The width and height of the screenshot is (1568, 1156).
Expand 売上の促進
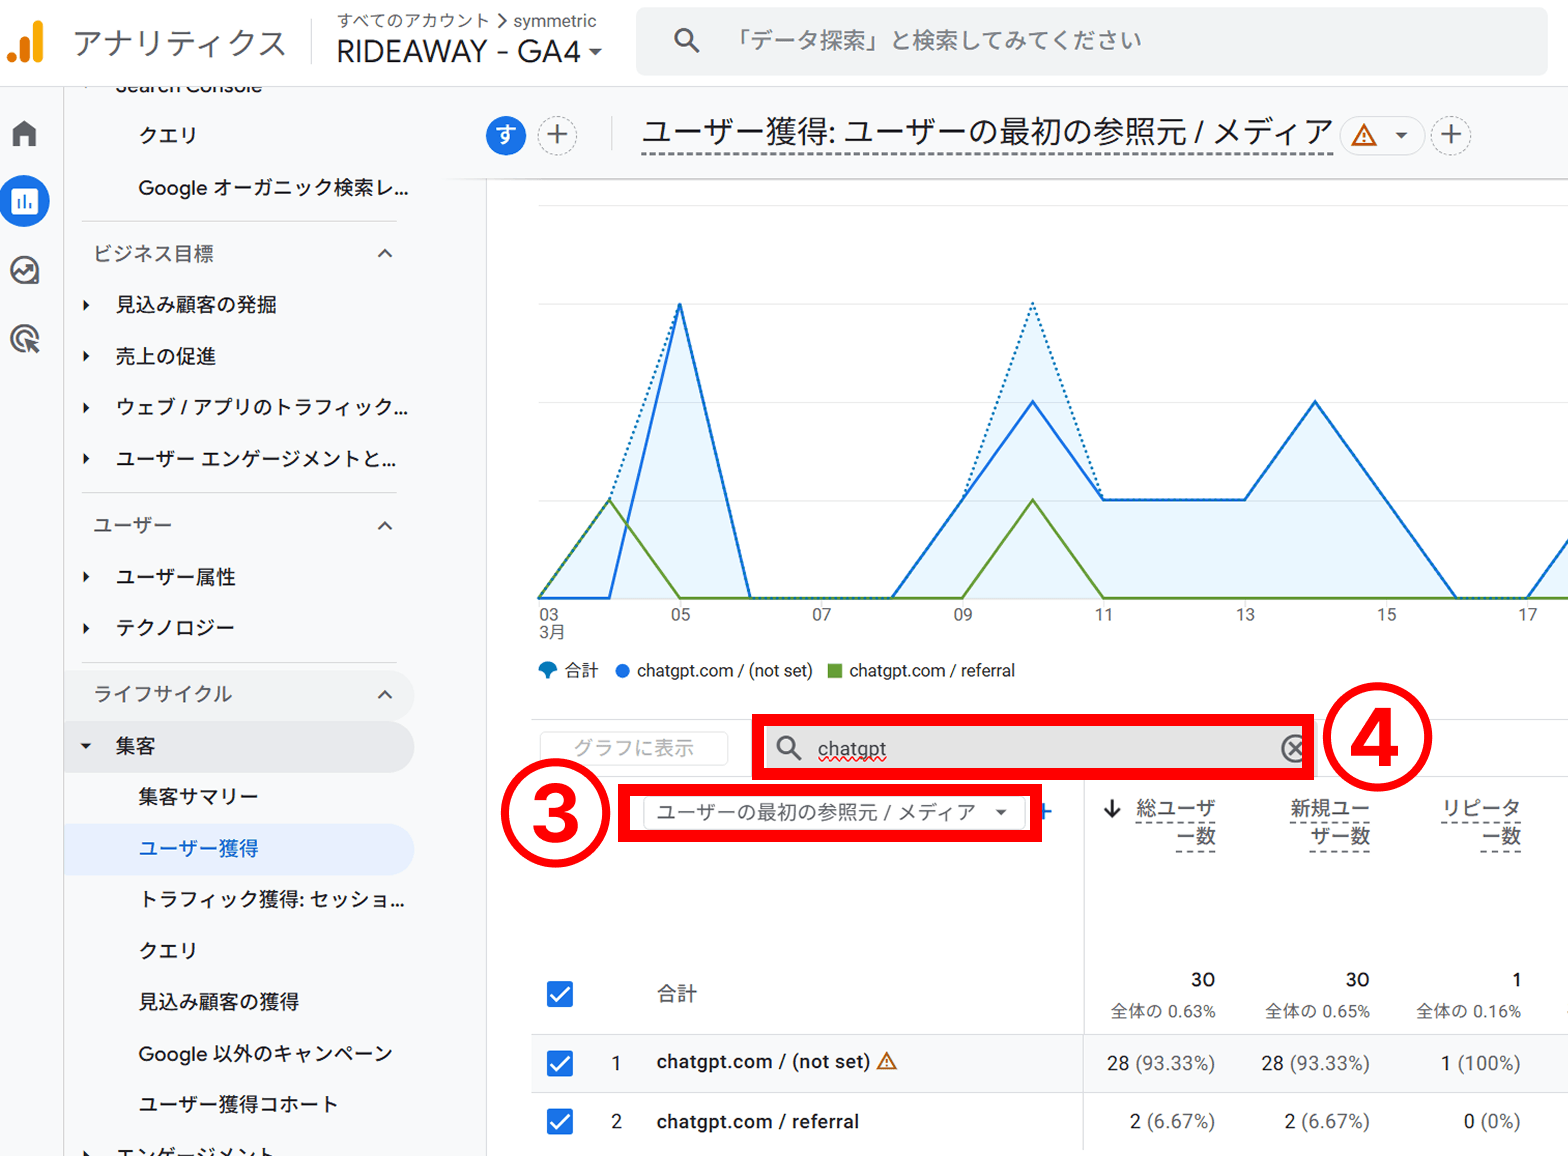pos(87,356)
